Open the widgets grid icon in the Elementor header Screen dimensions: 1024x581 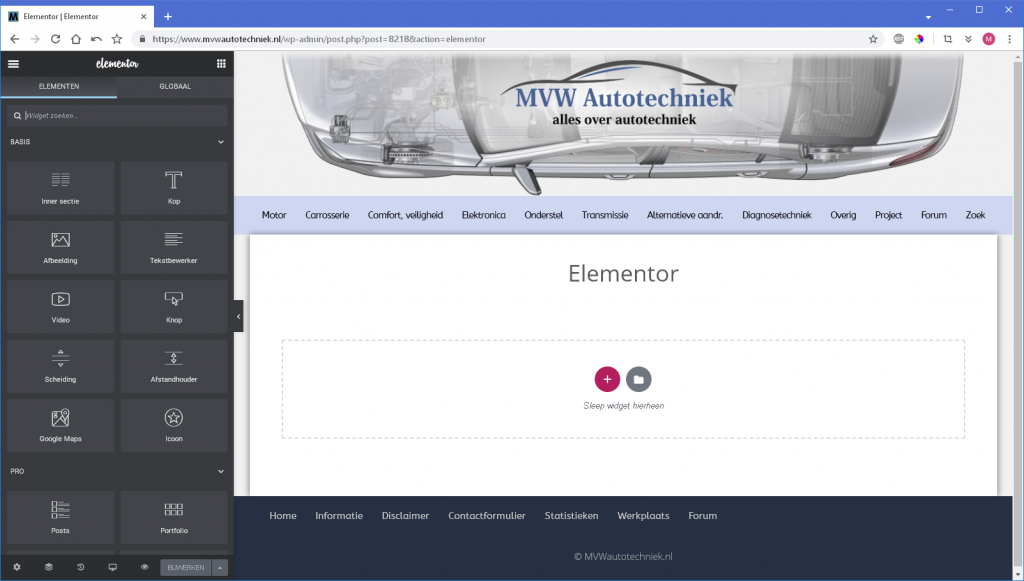pos(221,63)
